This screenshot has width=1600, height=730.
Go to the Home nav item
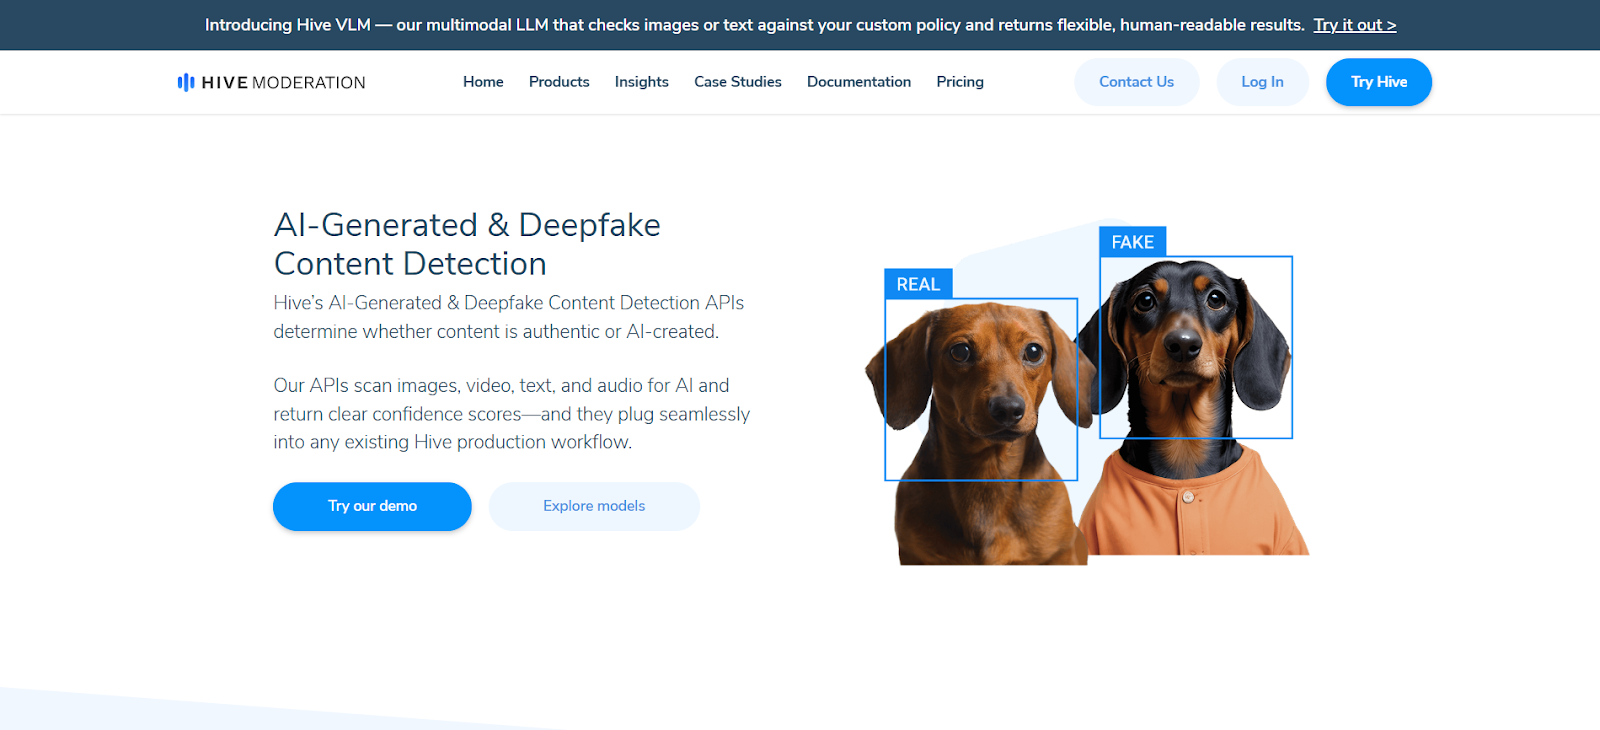click(483, 82)
